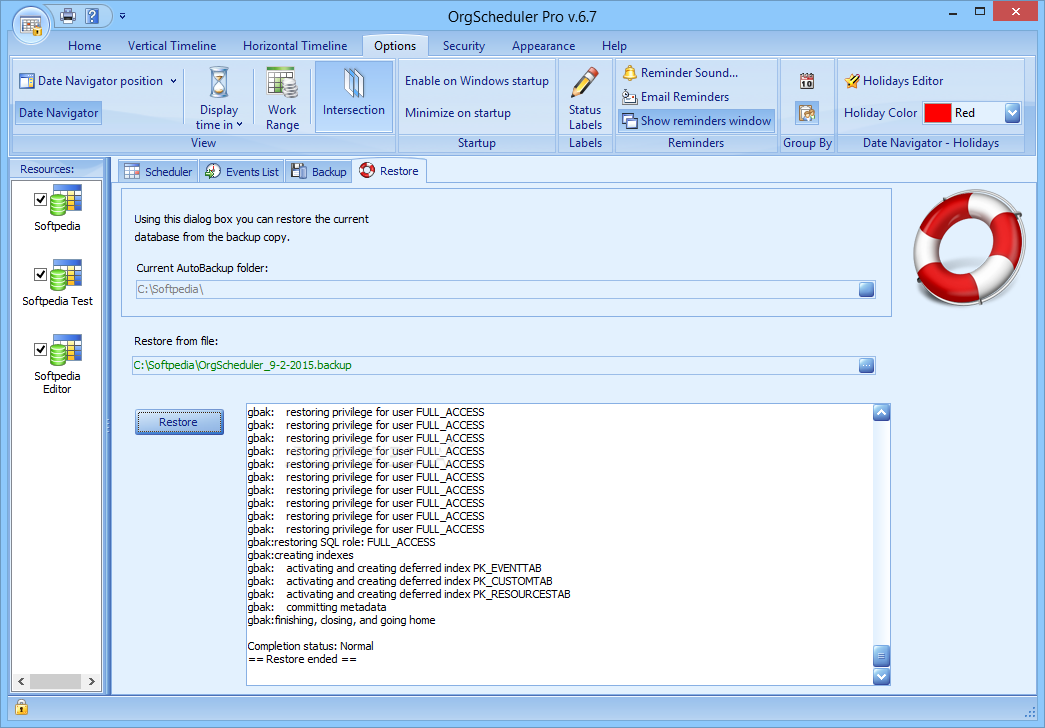Click the lower Group By resource icon
The width and height of the screenshot is (1045, 728).
point(807,113)
